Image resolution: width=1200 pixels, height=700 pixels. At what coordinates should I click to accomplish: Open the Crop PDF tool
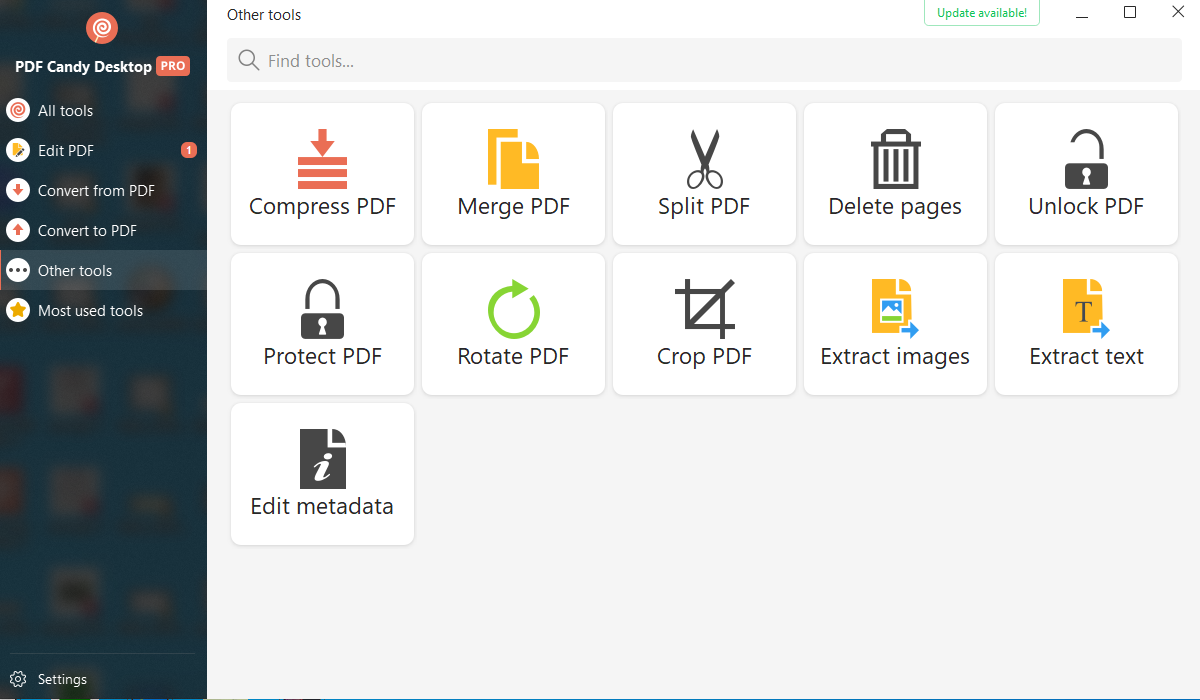click(x=704, y=324)
